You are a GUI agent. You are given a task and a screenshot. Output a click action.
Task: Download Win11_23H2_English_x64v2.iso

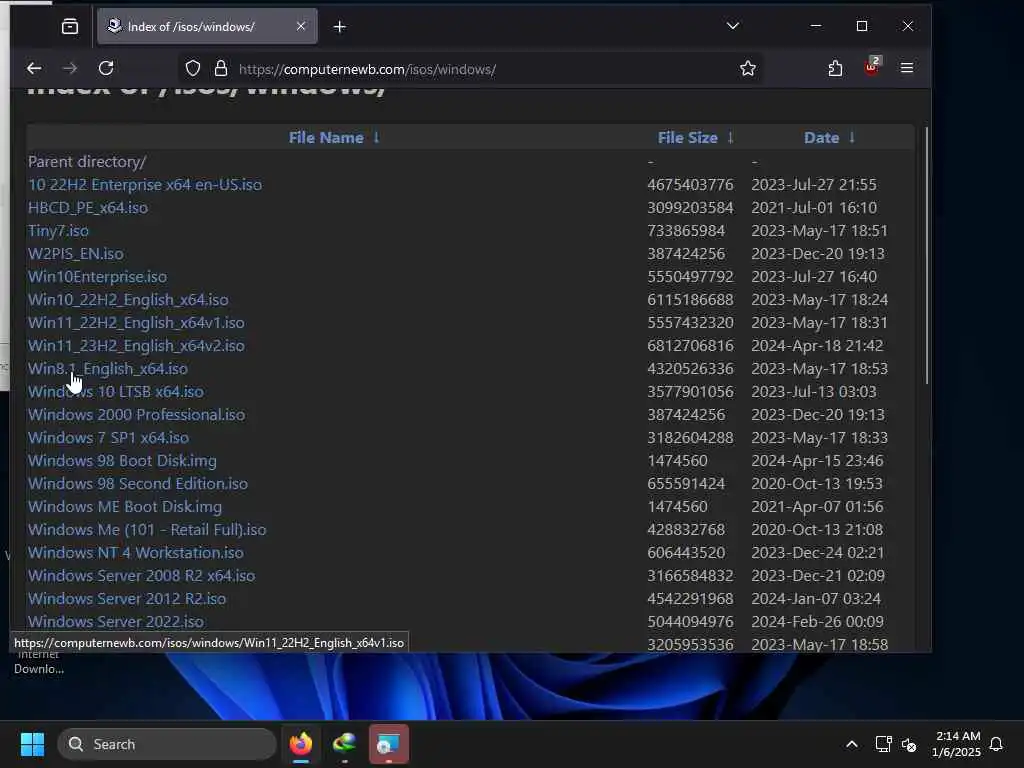point(136,345)
